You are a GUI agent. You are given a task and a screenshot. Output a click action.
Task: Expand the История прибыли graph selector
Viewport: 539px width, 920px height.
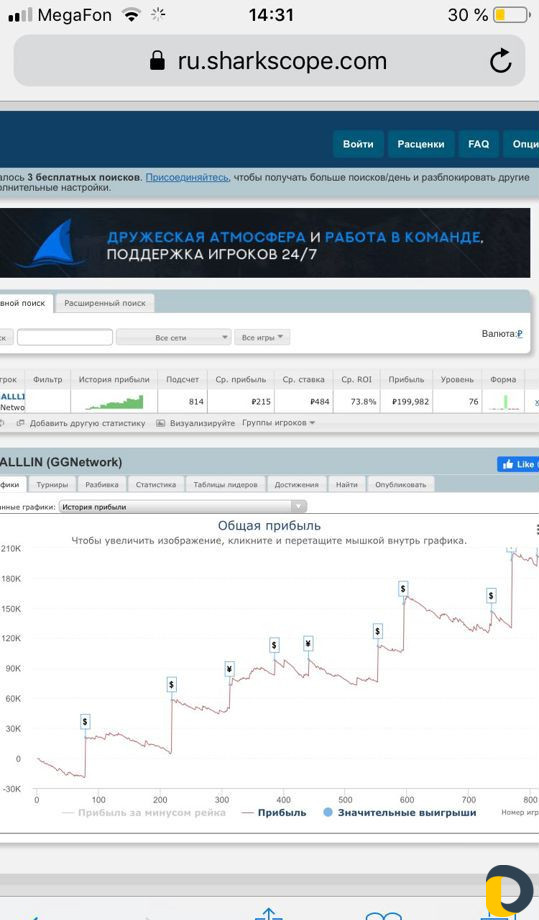click(182, 506)
